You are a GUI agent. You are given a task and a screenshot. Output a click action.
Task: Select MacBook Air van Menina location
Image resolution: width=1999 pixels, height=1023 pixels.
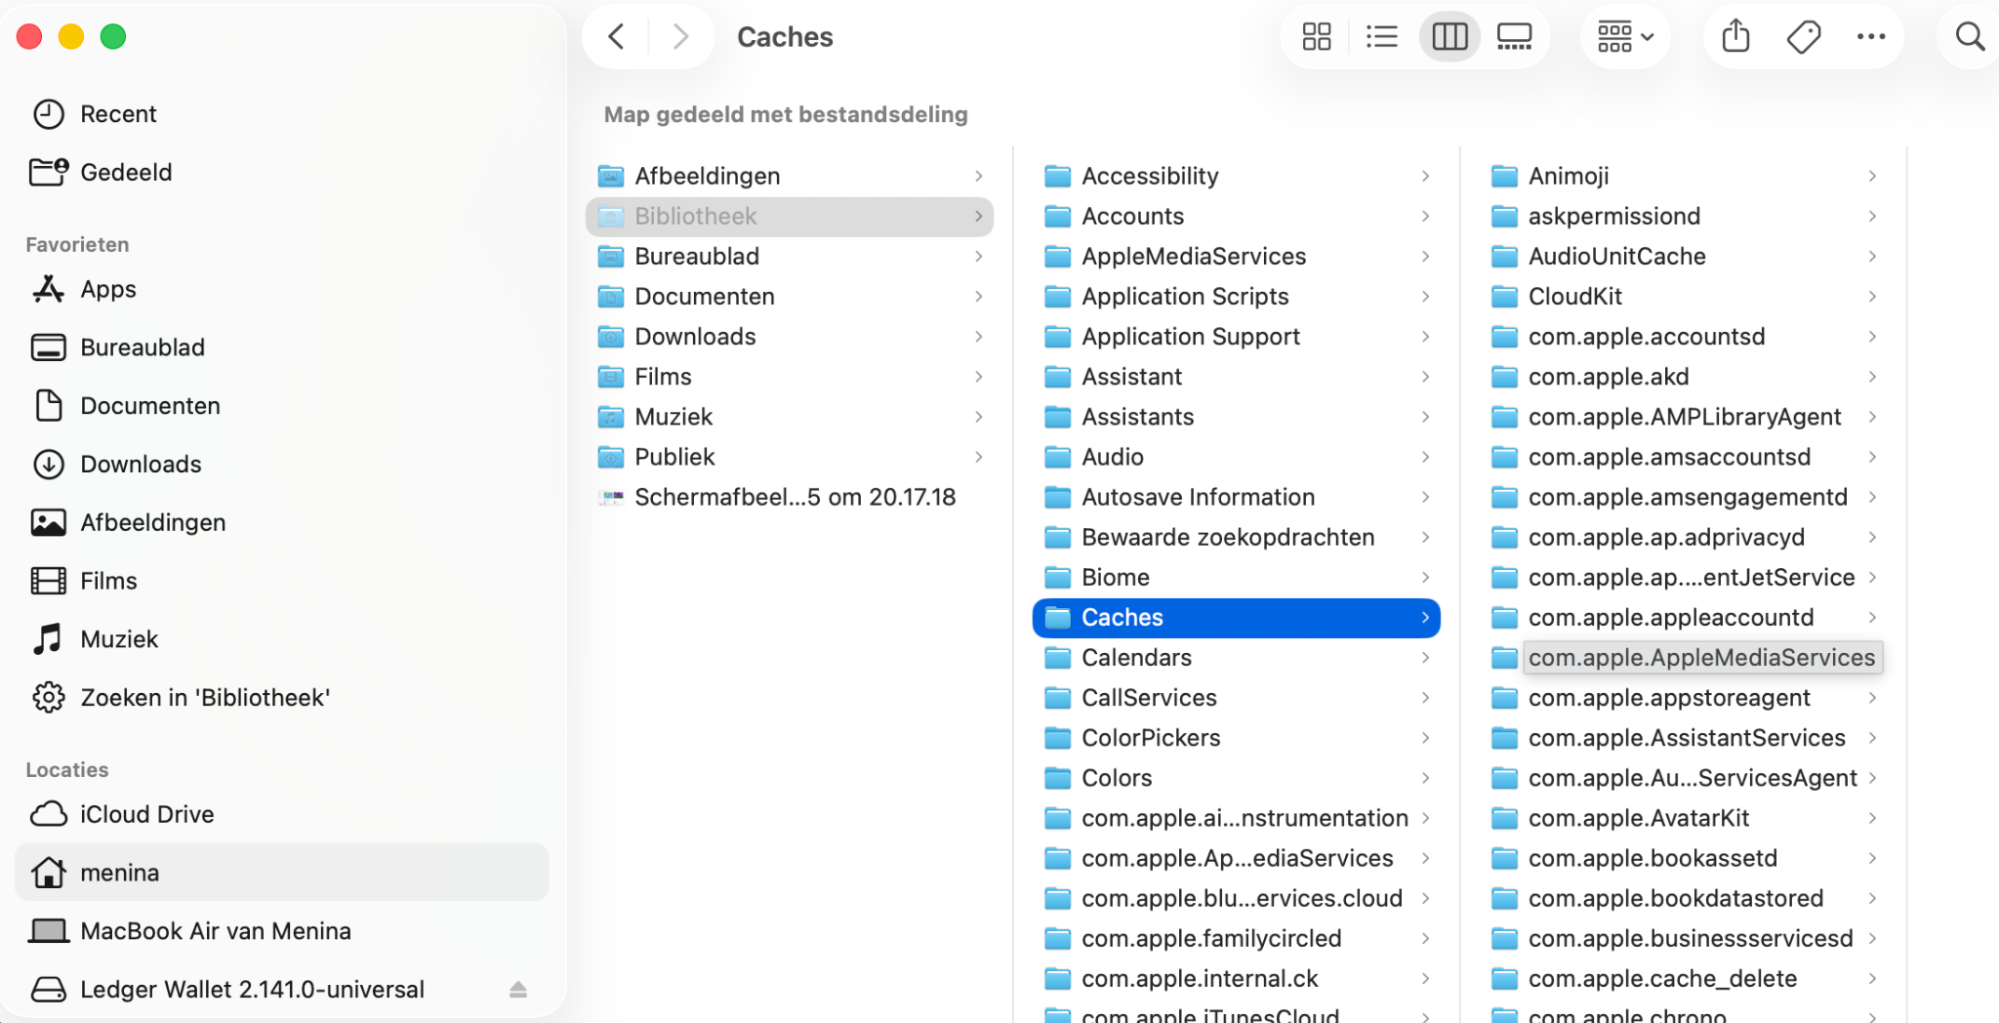(215, 931)
